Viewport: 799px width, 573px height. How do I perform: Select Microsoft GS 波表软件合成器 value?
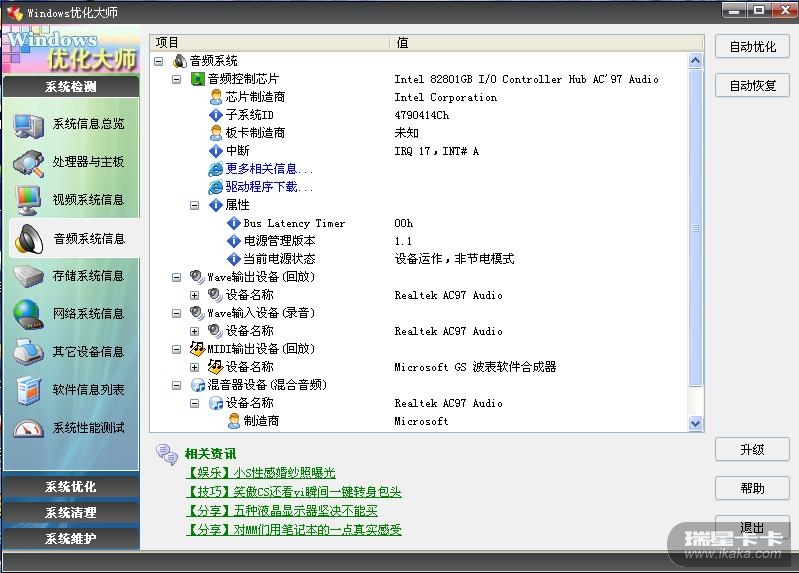(x=475, y=367)
